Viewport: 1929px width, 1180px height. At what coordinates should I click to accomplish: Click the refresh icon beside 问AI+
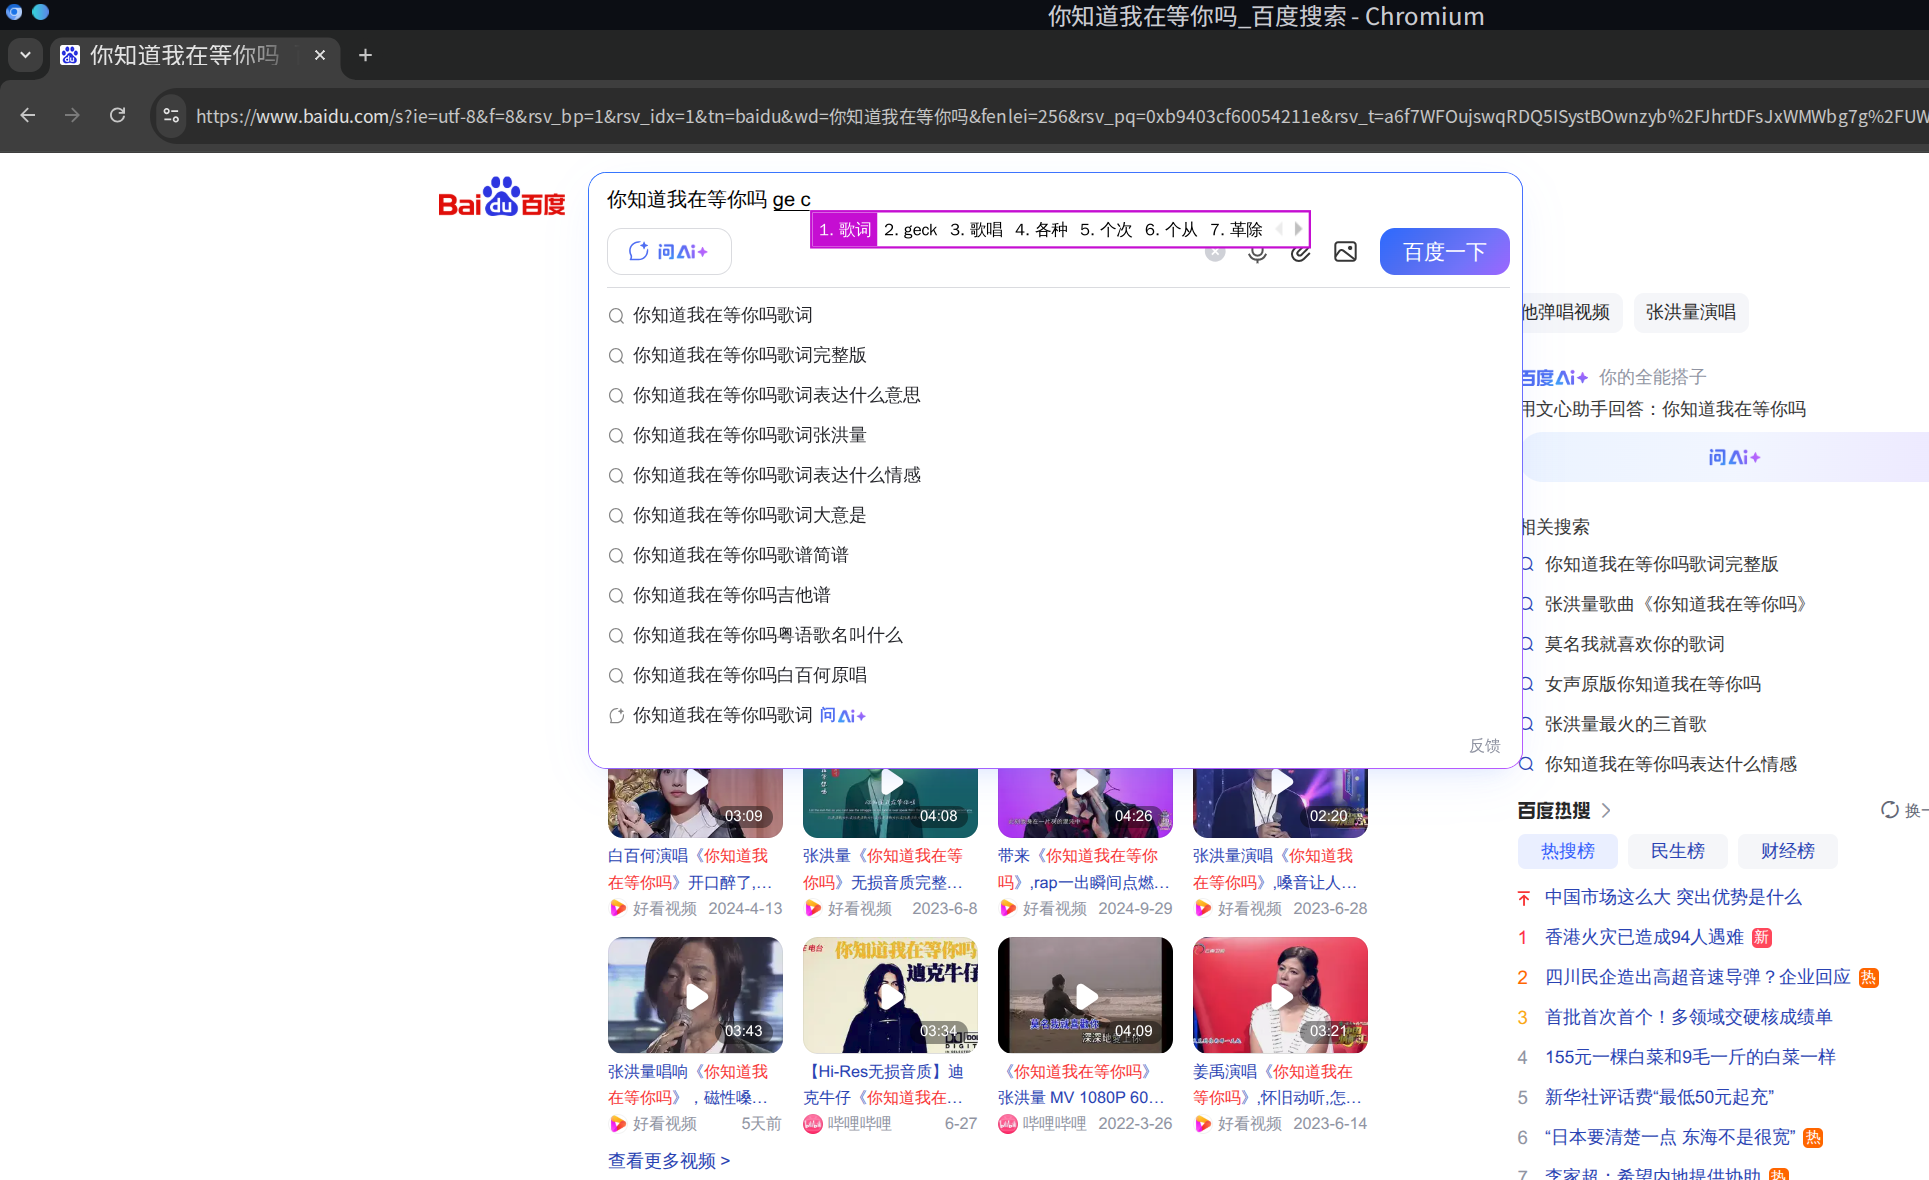click(639, 251)
